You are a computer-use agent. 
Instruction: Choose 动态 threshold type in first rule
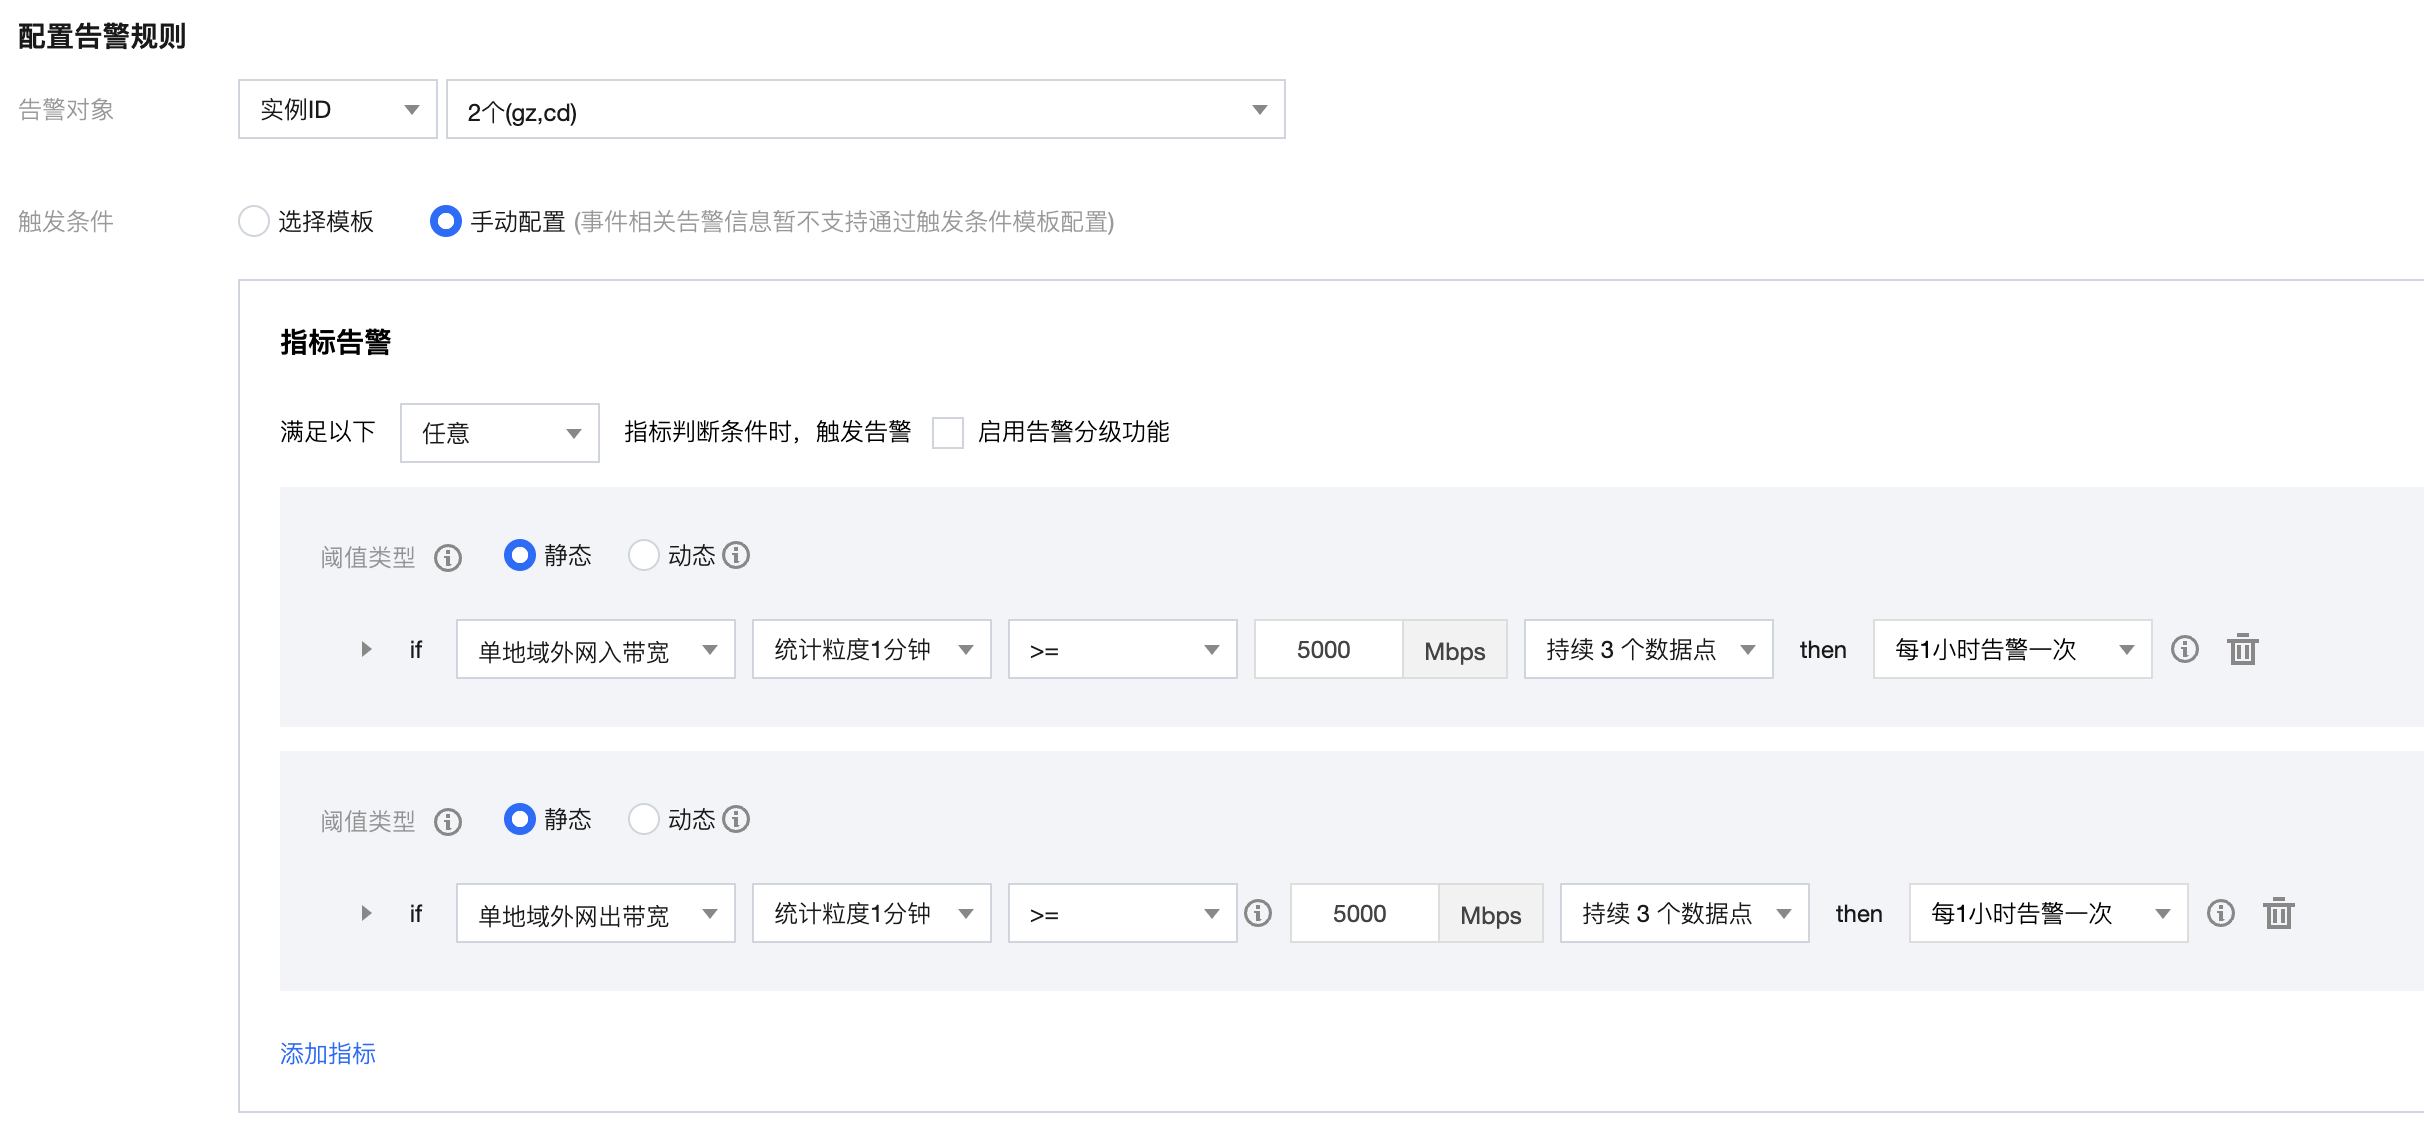pyautogui.click(x=643, y=556)
